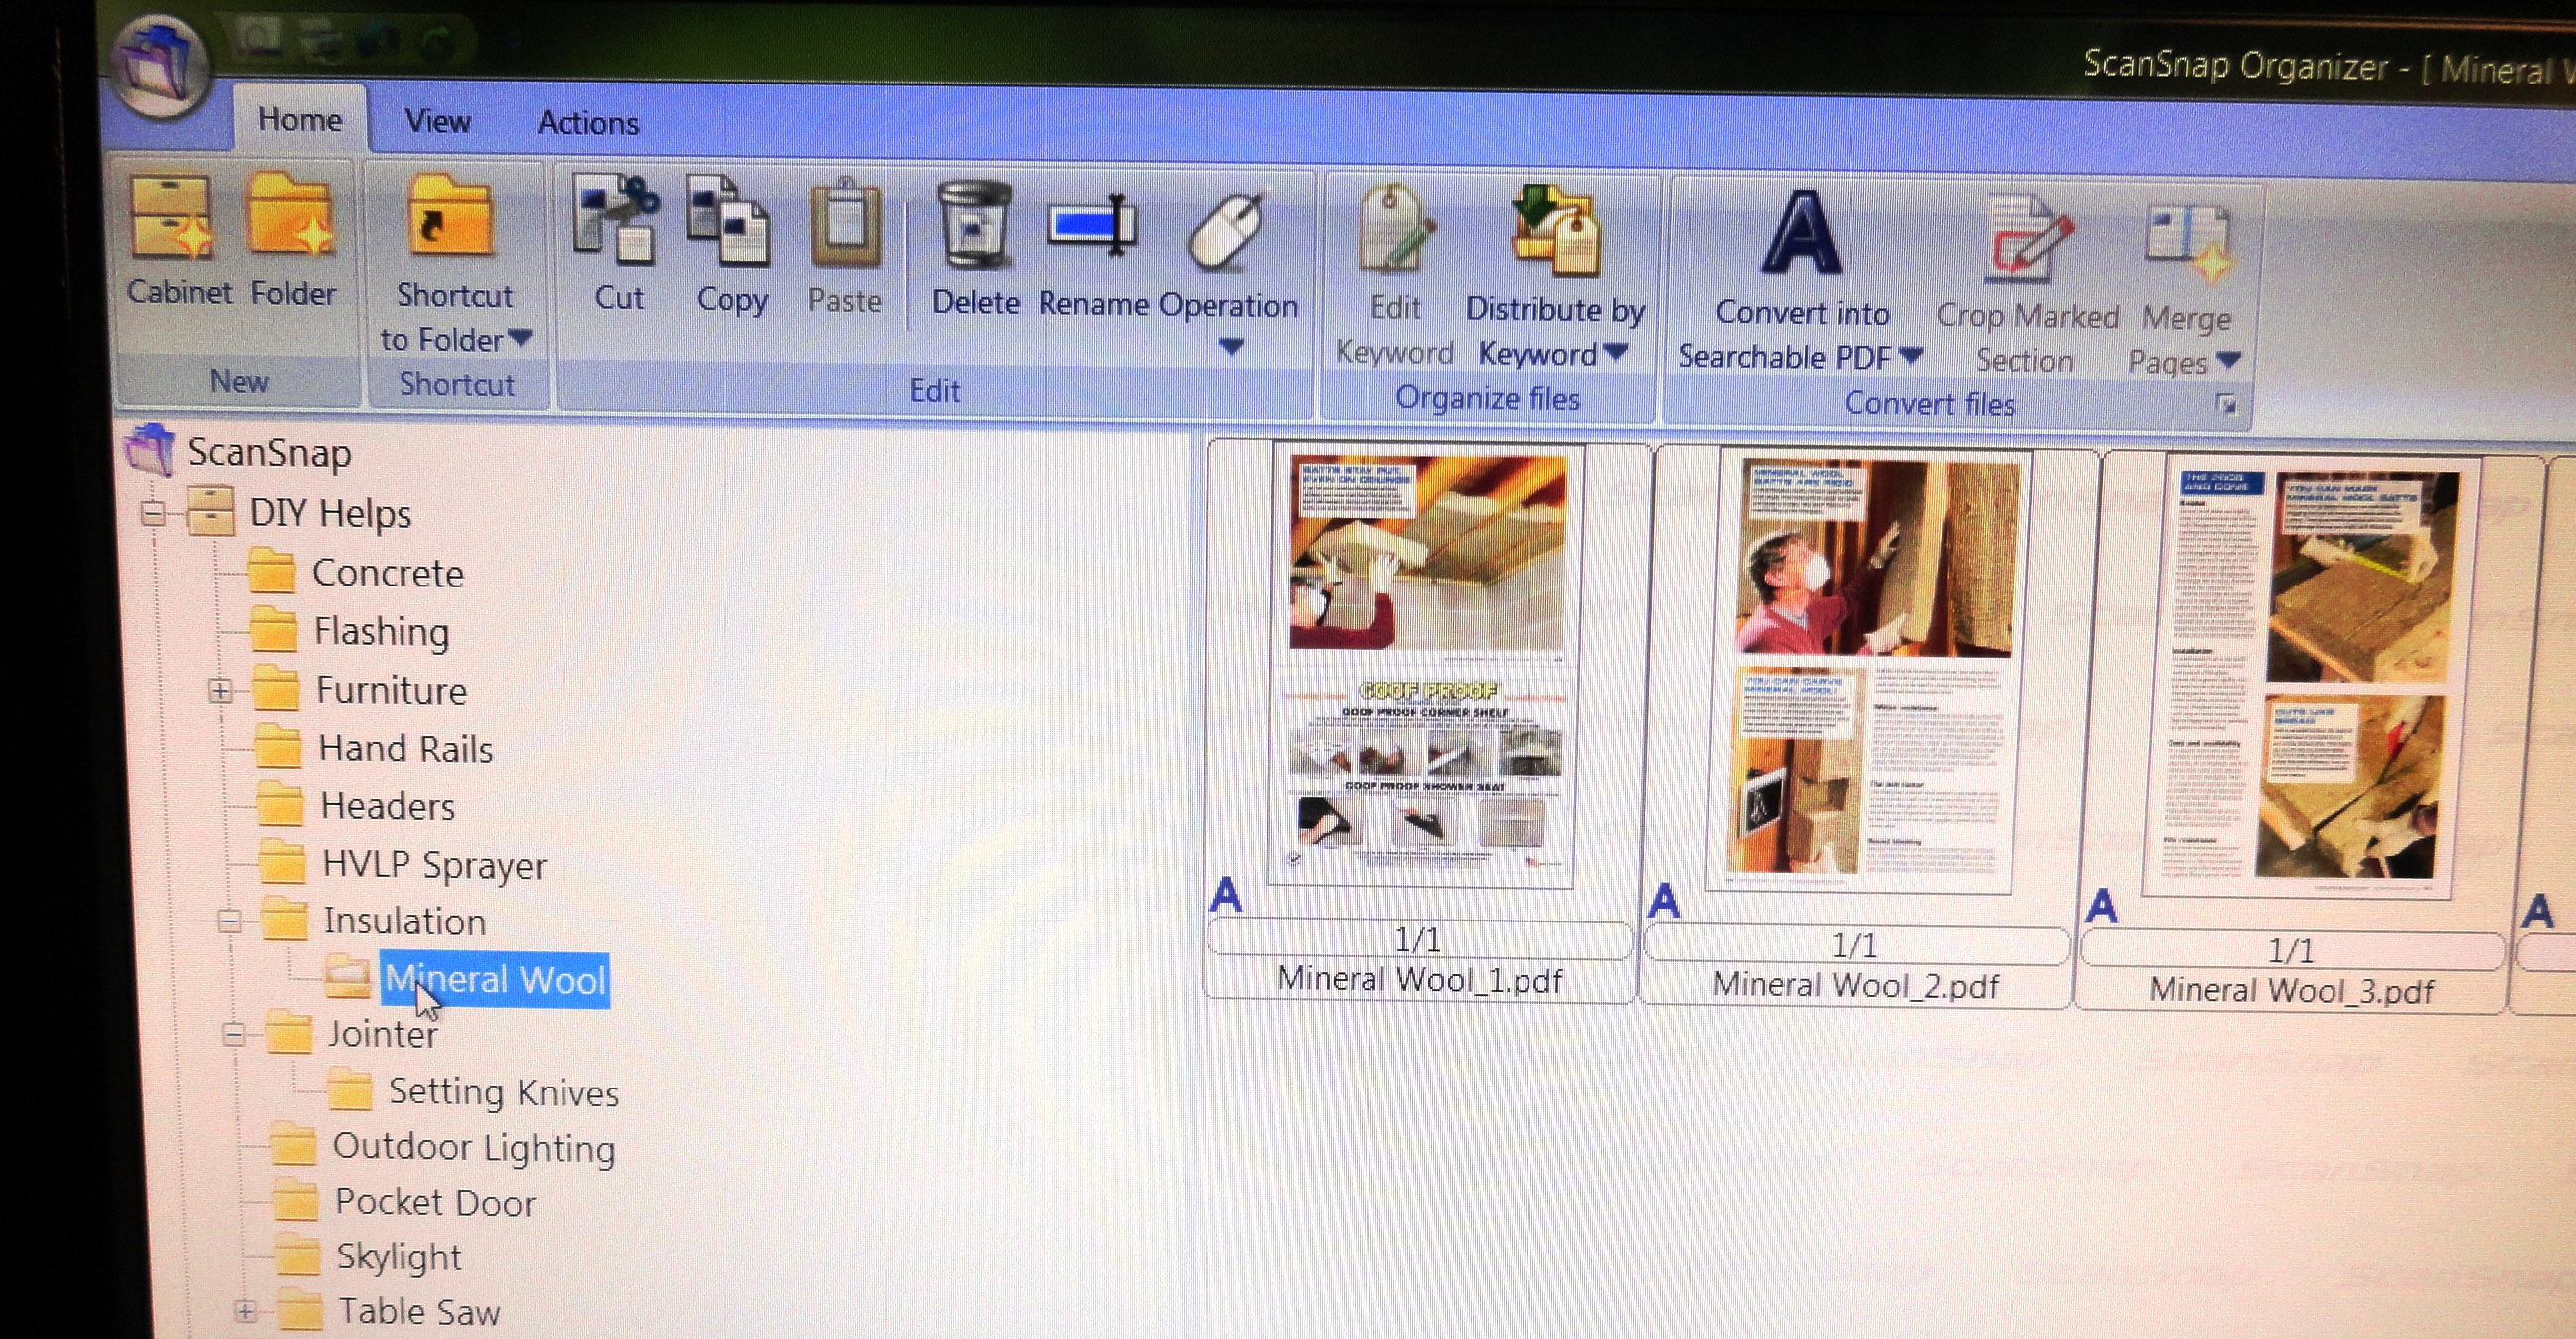The height and width of the screenshot is (1339, 2576).
Task: Switch to the View ribbon tab
Action: pos(437,122)
